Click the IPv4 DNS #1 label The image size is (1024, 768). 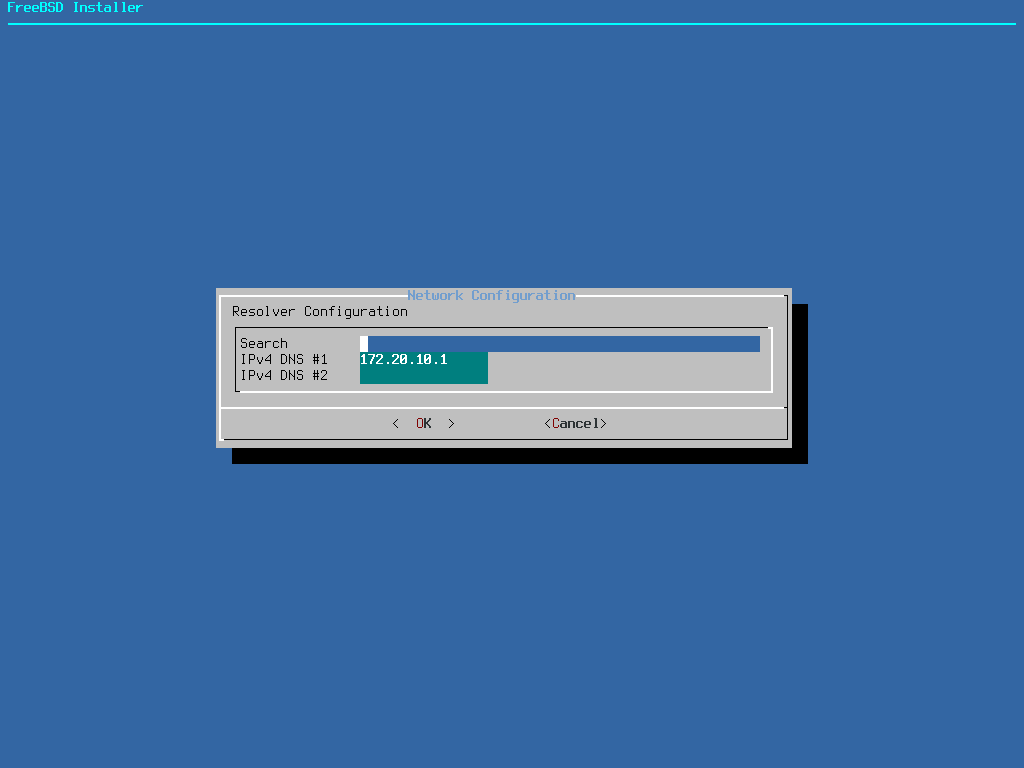[284, 360]
